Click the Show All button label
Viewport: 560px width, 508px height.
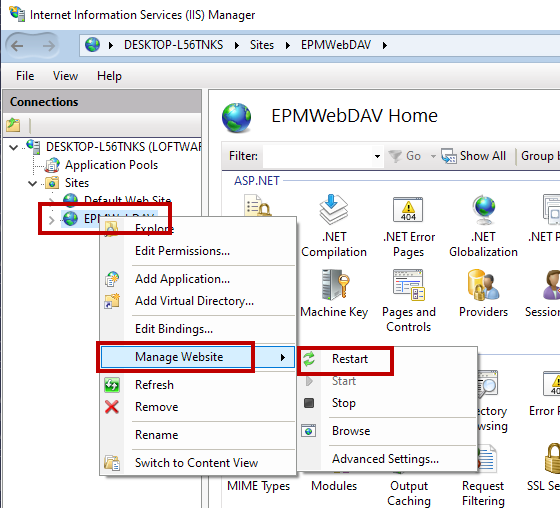click(x=482, y=156)
